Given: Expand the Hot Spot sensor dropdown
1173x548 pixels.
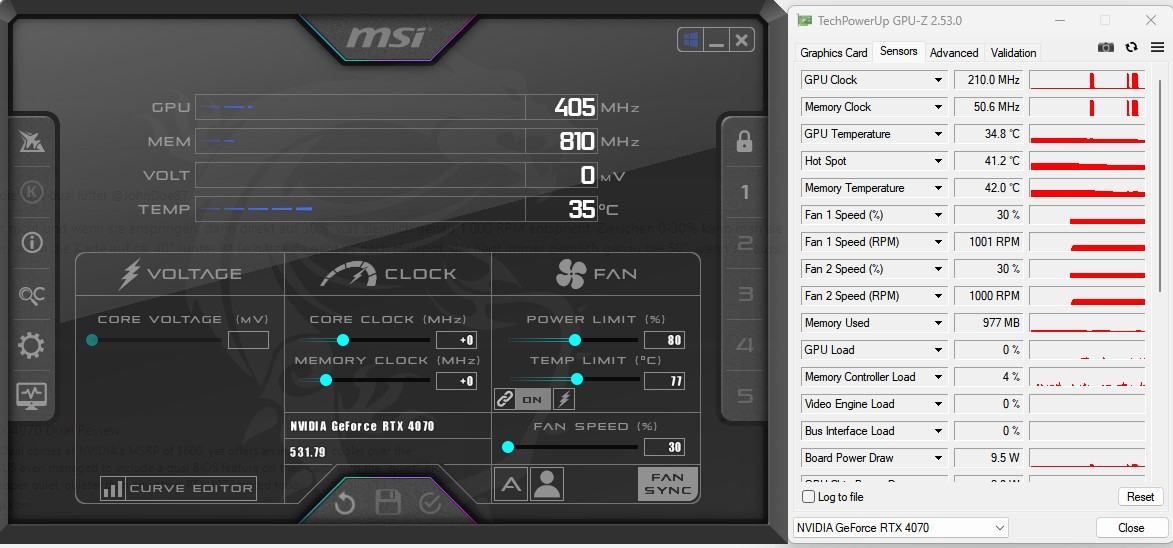Looking at the screenshot, I should [x=938, y=161].
